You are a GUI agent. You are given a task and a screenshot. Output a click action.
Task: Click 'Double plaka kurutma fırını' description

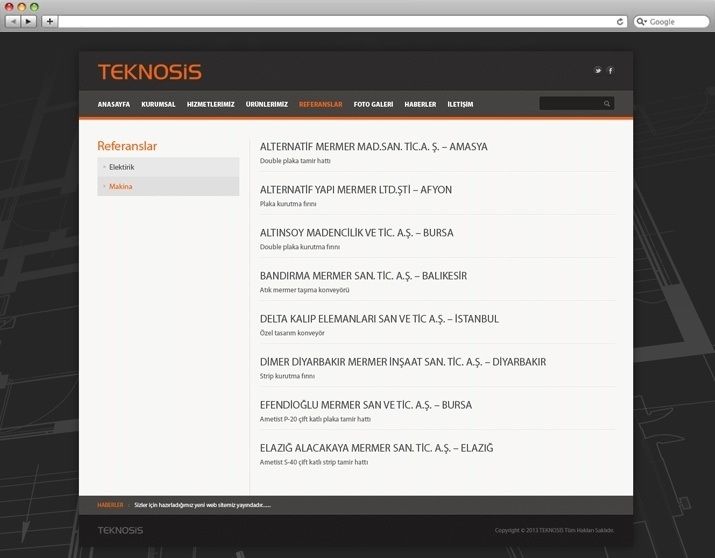[x=300, y=247]
